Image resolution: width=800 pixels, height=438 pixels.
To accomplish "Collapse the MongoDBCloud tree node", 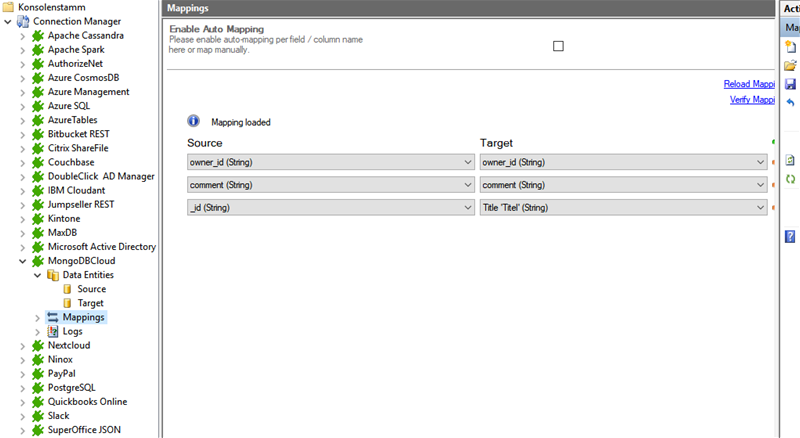I will 24,261.
